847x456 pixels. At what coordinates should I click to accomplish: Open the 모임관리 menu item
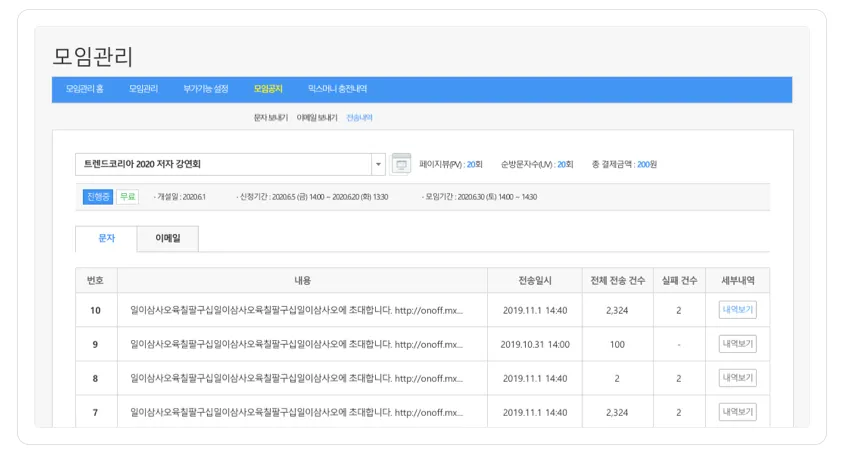(x=143, y=89)
